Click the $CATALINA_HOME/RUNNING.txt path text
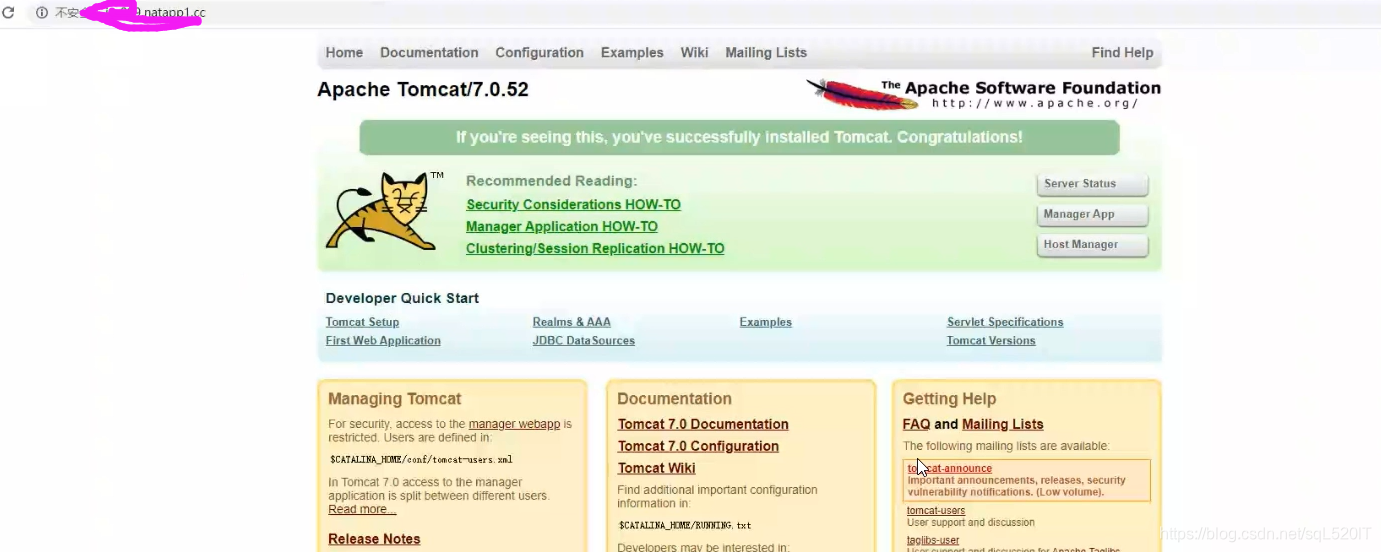This screenshot has height=552, width=1381. 685,525
